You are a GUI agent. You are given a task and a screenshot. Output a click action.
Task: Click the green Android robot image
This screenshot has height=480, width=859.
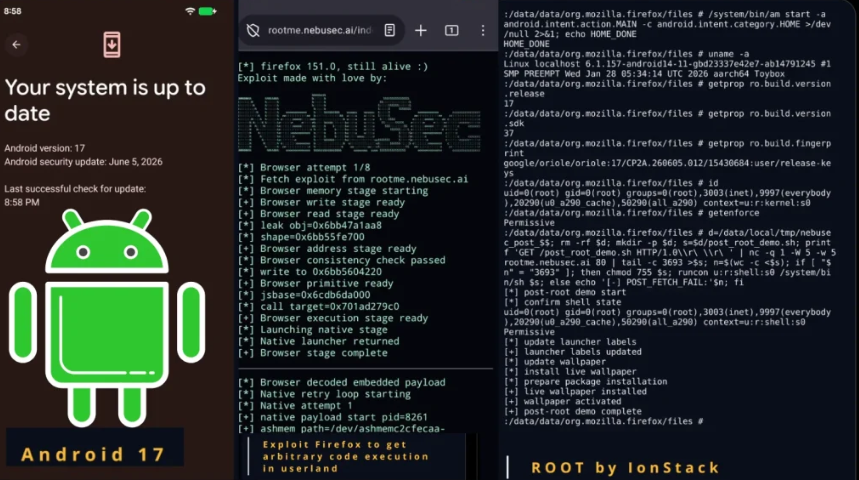tap(107, 318)
